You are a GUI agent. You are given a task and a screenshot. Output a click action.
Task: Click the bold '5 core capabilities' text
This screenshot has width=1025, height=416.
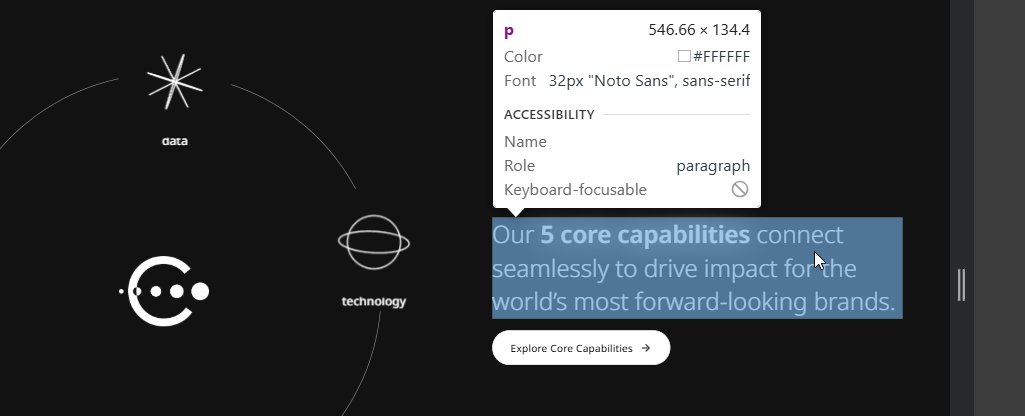click(x=645, y=235)
